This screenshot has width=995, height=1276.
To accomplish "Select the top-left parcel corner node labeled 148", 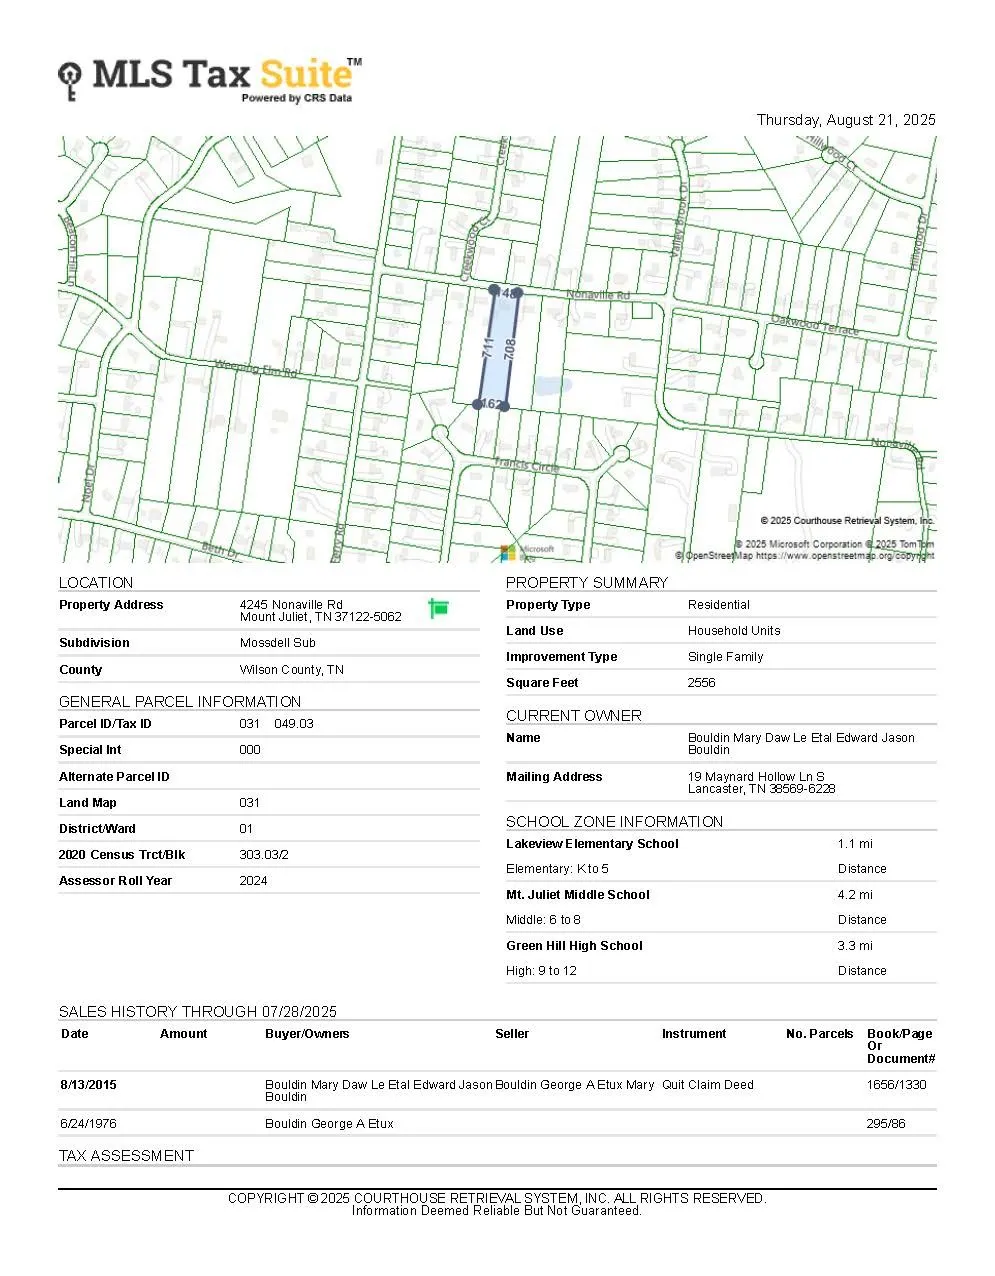I will (x=494, y=290).
